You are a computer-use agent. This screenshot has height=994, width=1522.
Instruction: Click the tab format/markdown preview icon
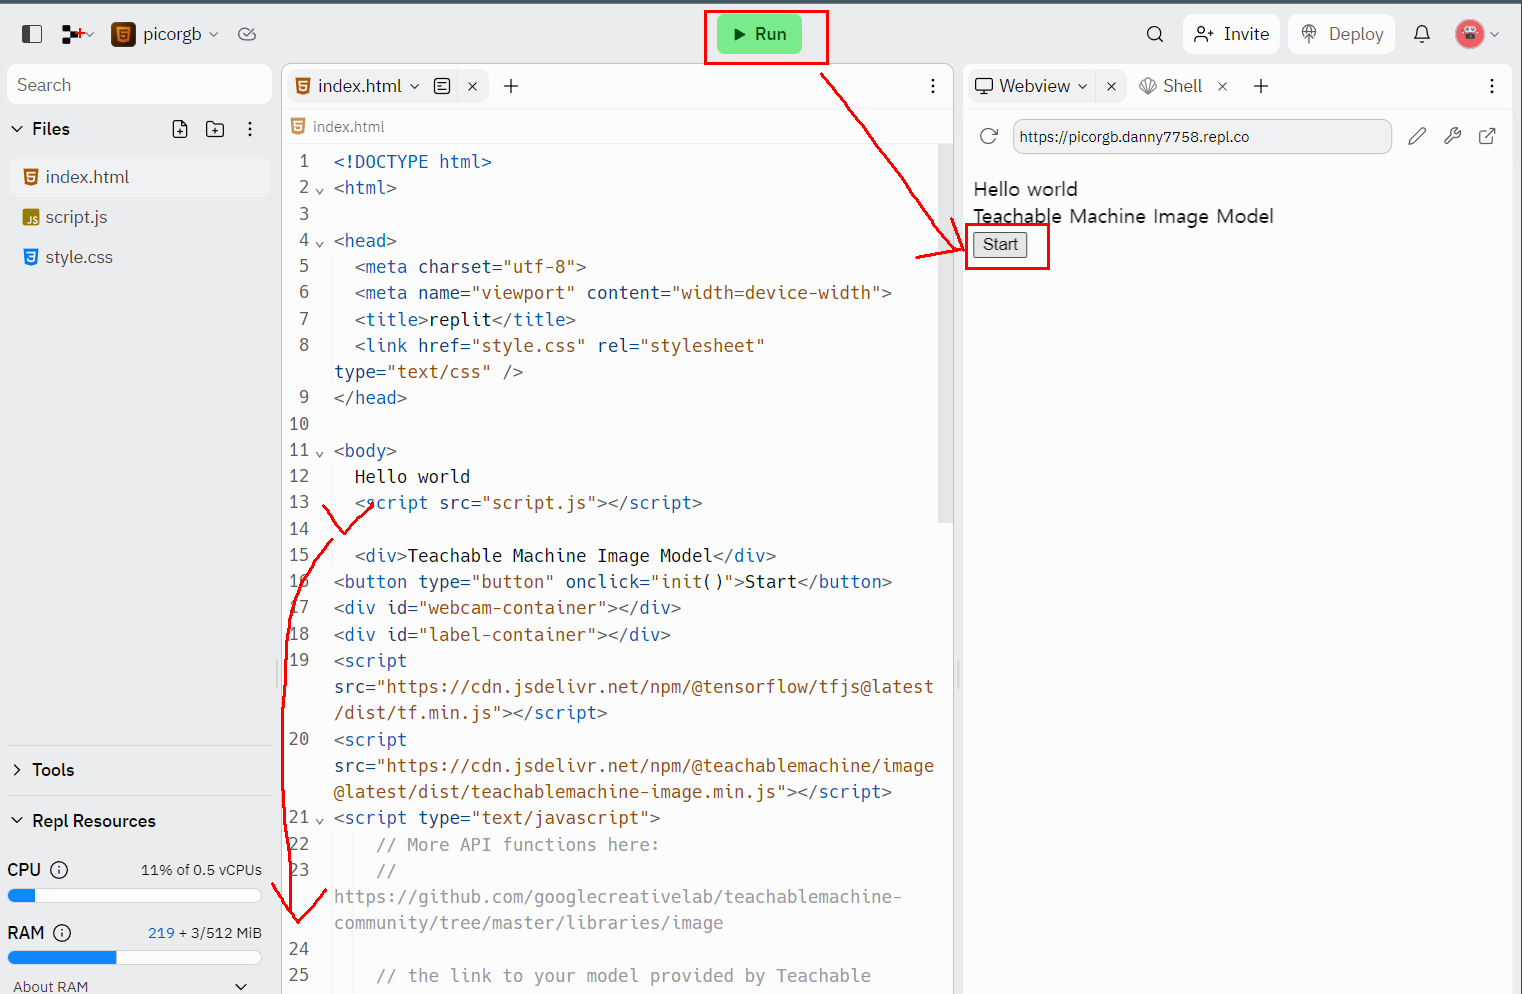coord(442,86)
